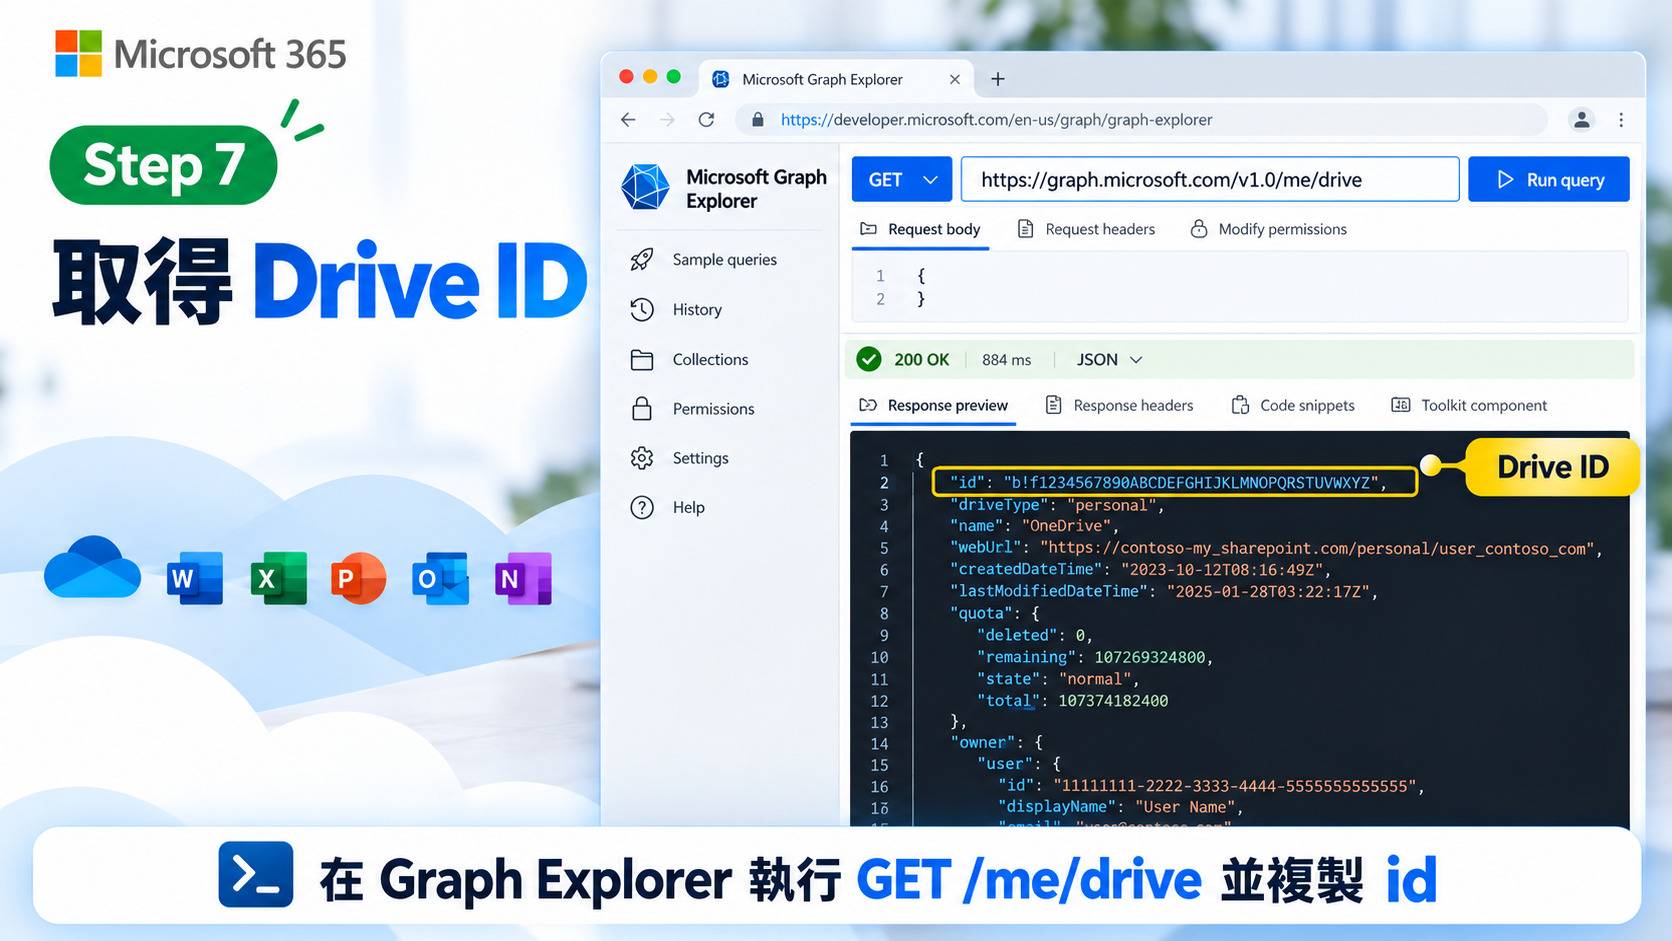Open the Response headers tab
This screenshot has width=1672, height=941.
1119,406
